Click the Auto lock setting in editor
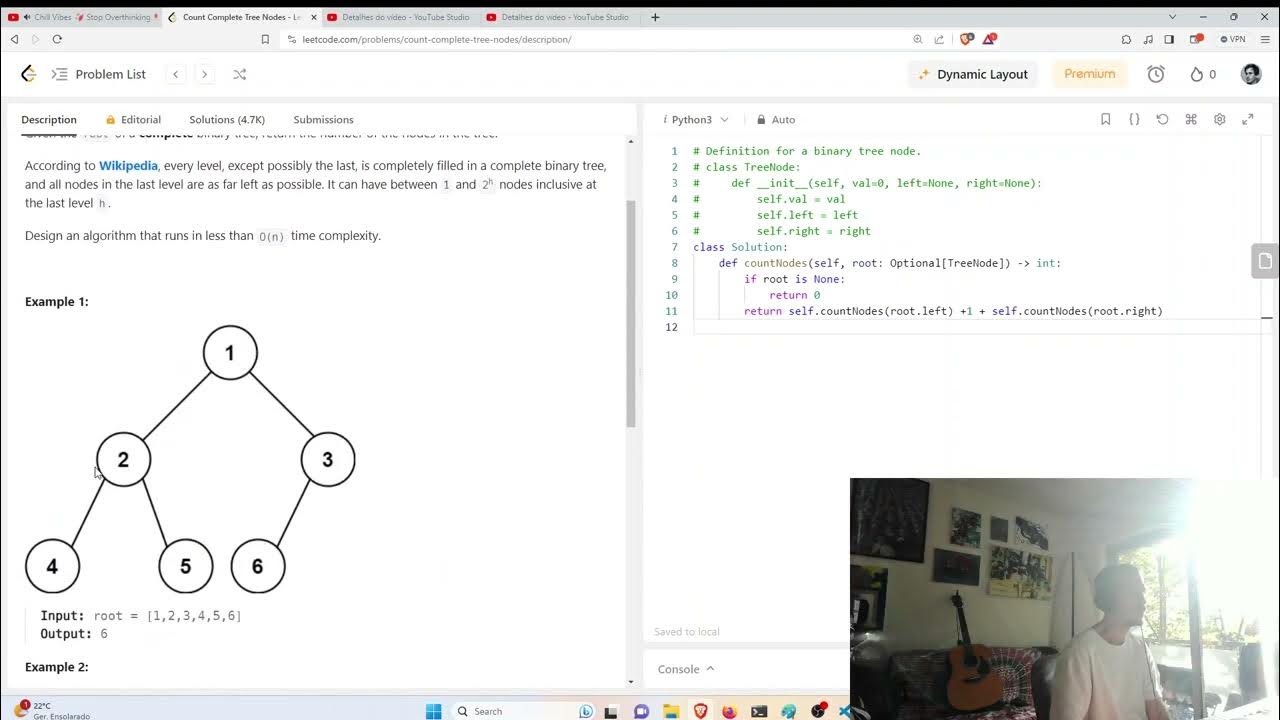The width and height of the screenshot is (1280, 720). pyautogui.click(x=776, y=119)
